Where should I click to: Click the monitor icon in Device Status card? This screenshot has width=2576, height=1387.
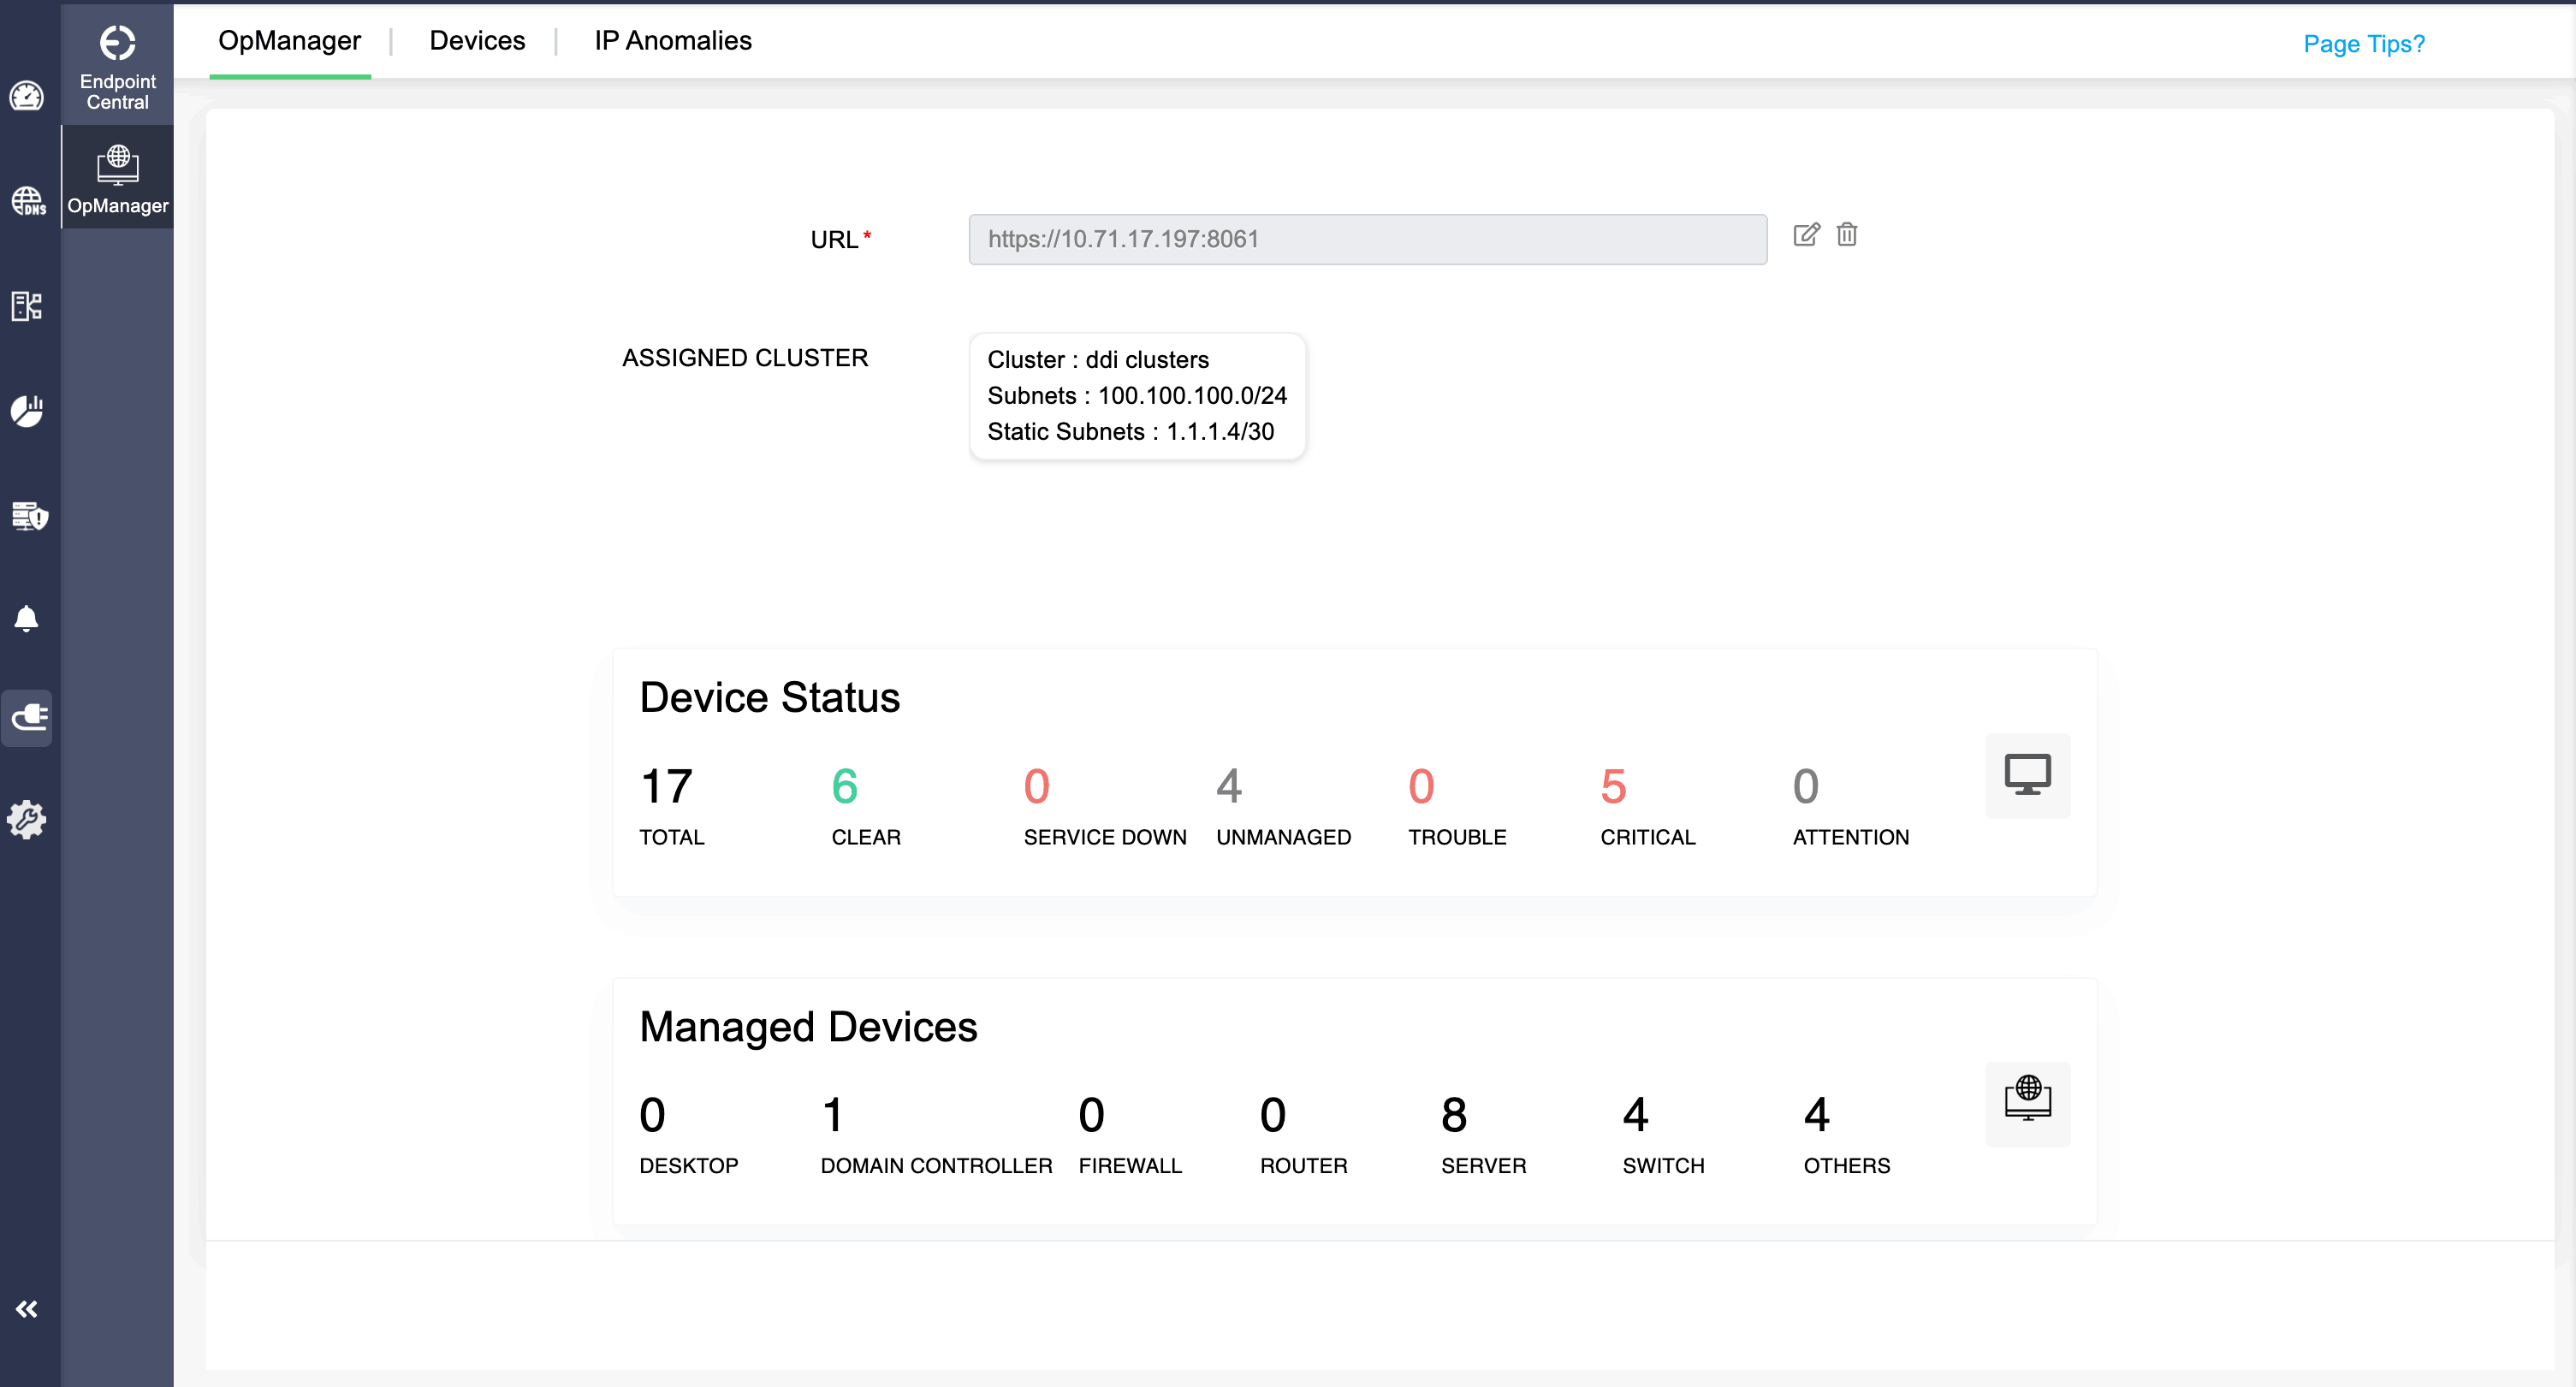click(2027, 776)
